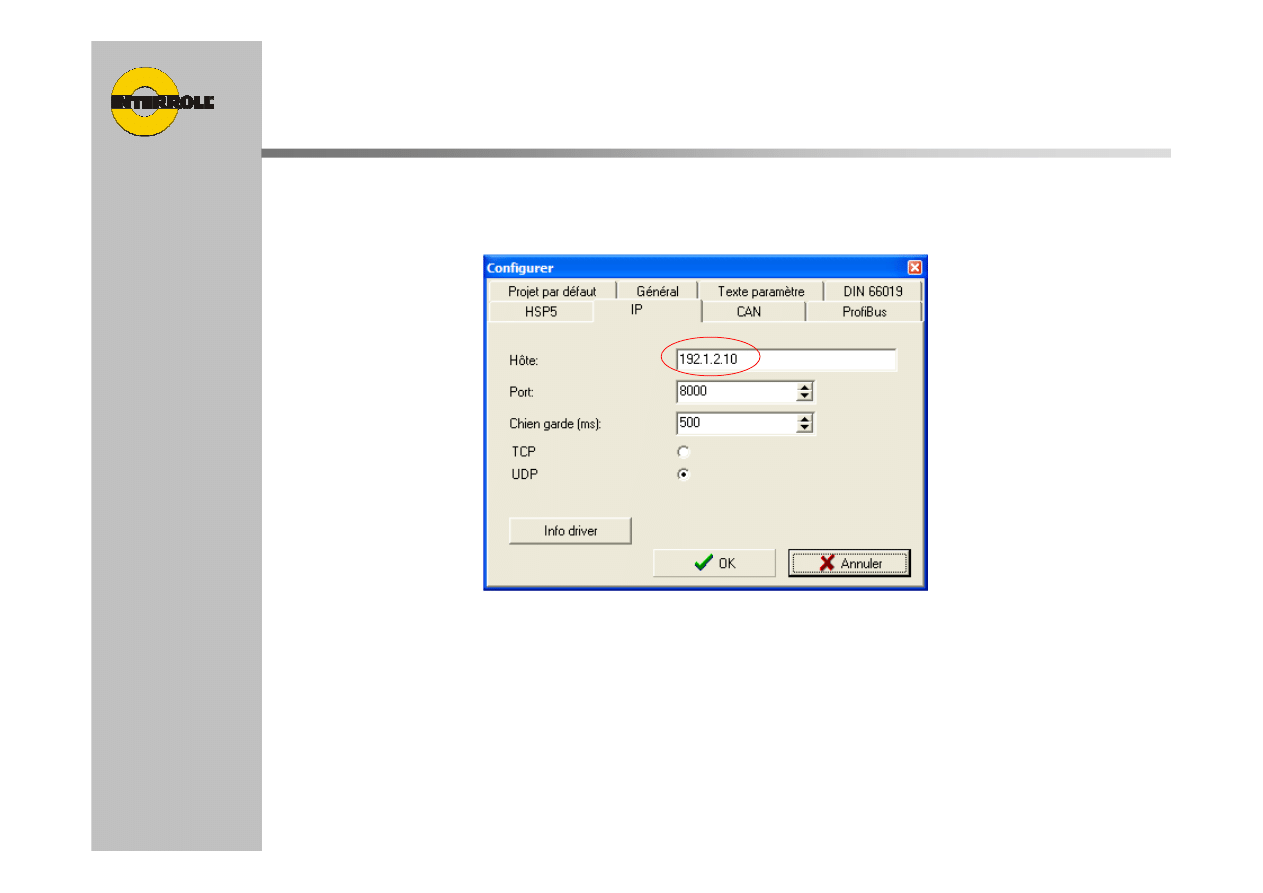Close the Configurer dialog window
The image size is (1263, 893).
[914, 268]
